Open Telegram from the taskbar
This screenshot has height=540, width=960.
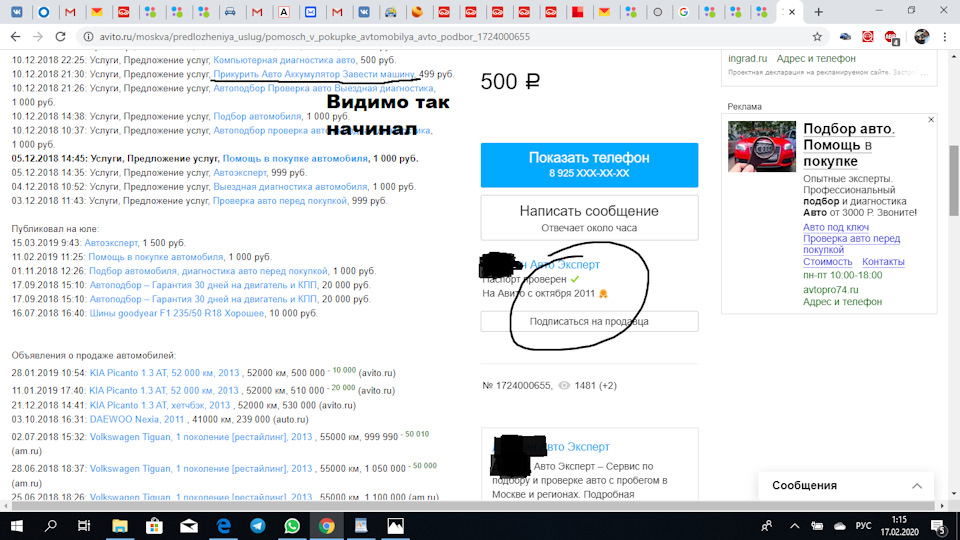(x=258, y=526)
